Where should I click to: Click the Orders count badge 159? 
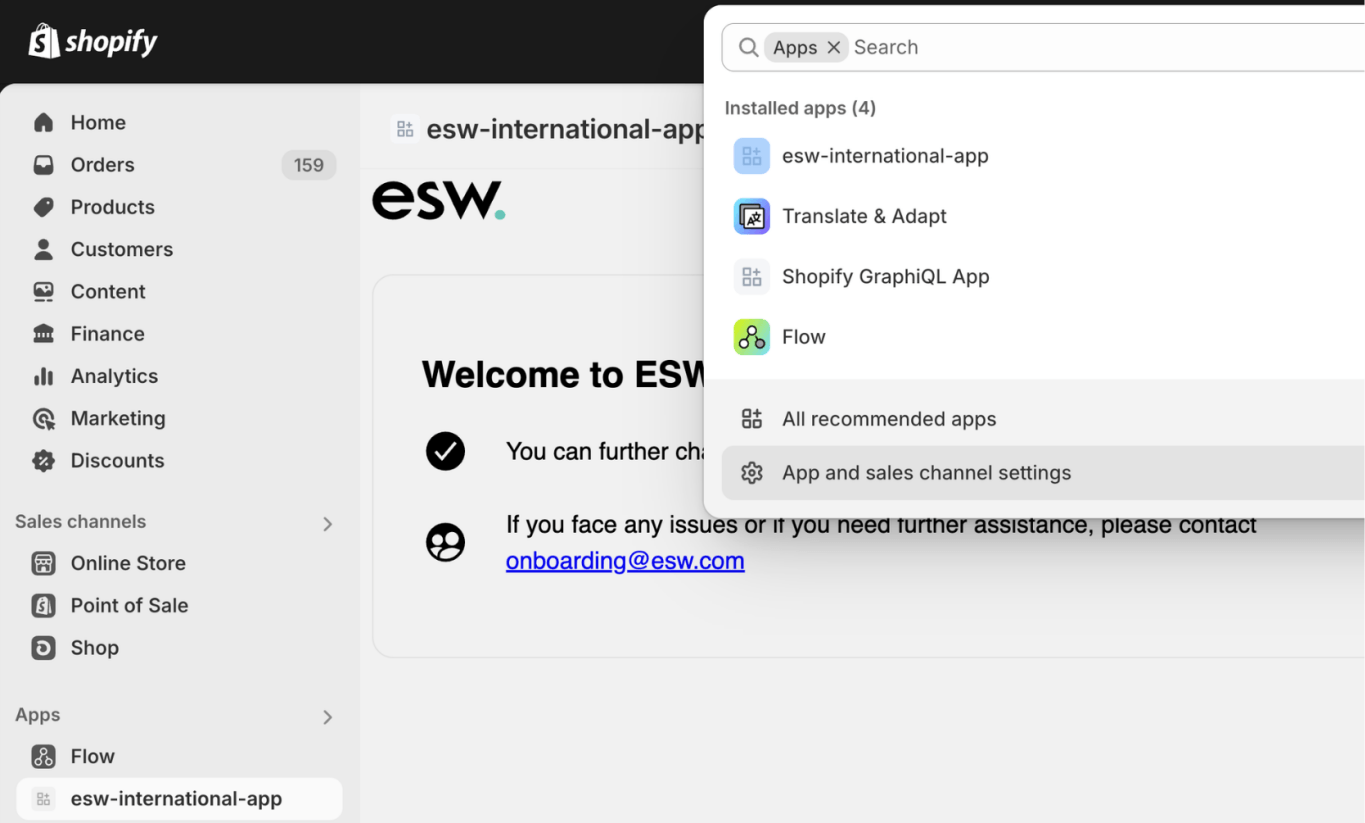pos(309,165)
